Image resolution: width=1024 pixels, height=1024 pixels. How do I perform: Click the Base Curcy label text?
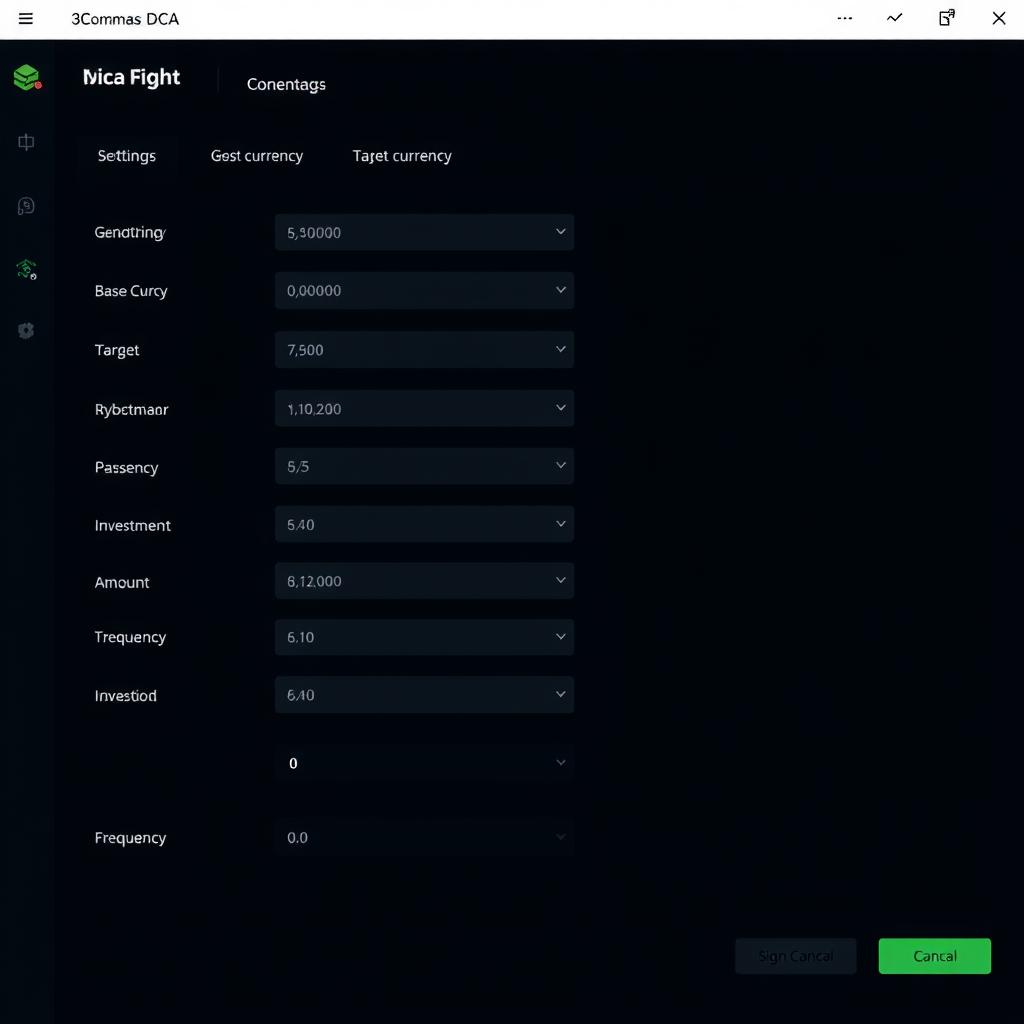point(131,291)
